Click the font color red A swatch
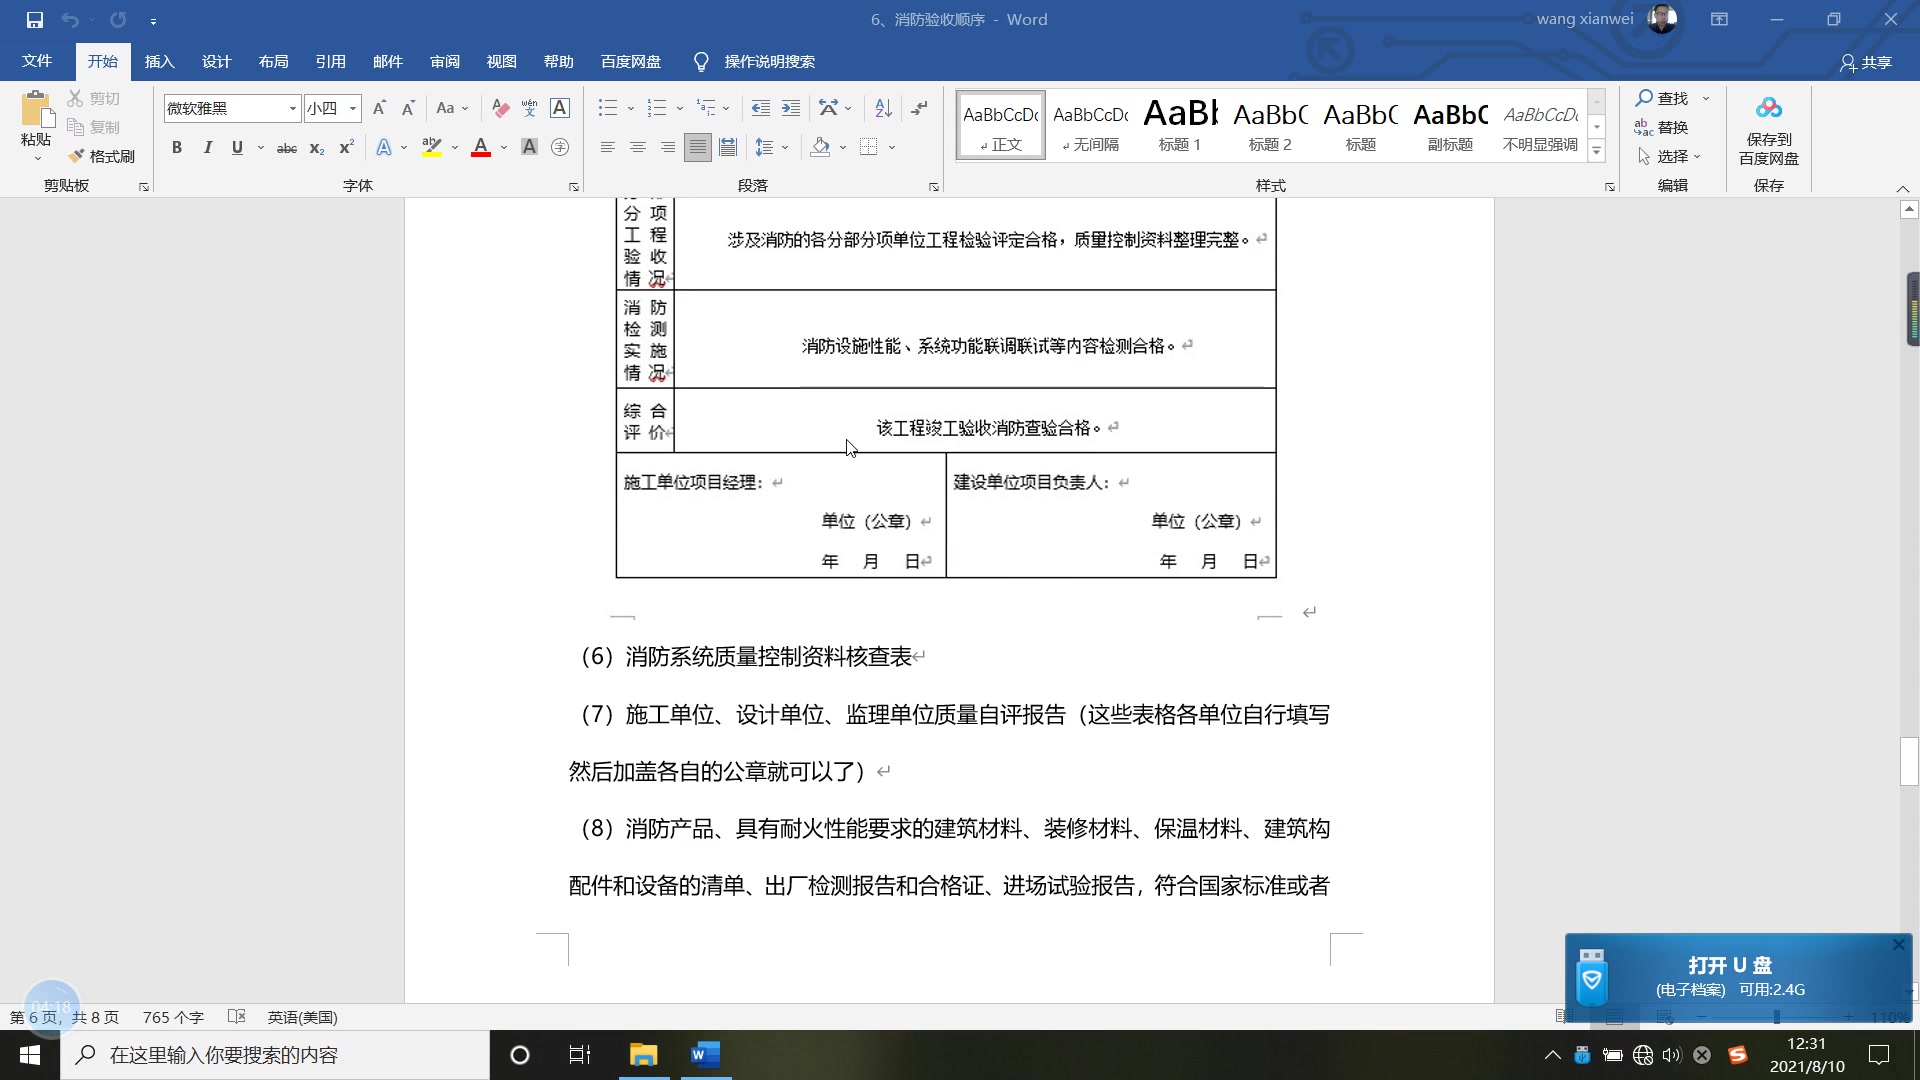 [x=481, y=148]
